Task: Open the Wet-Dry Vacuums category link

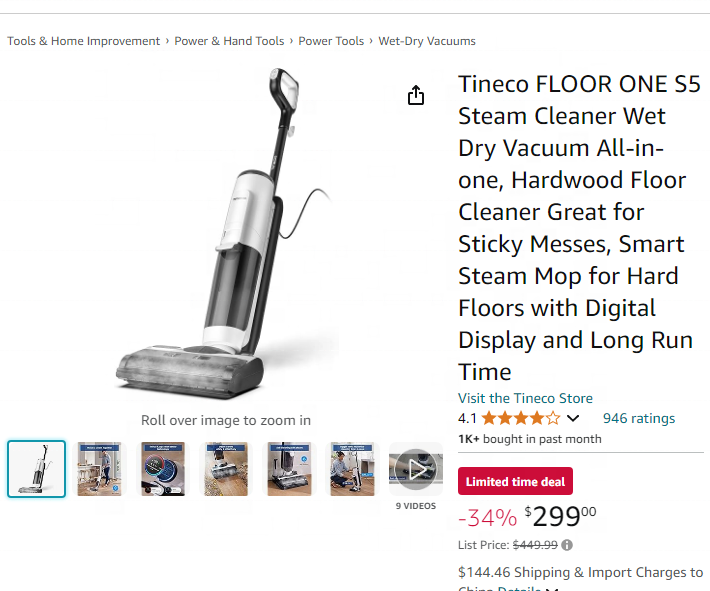Action: pyautogui.click(x=427, y=41)
